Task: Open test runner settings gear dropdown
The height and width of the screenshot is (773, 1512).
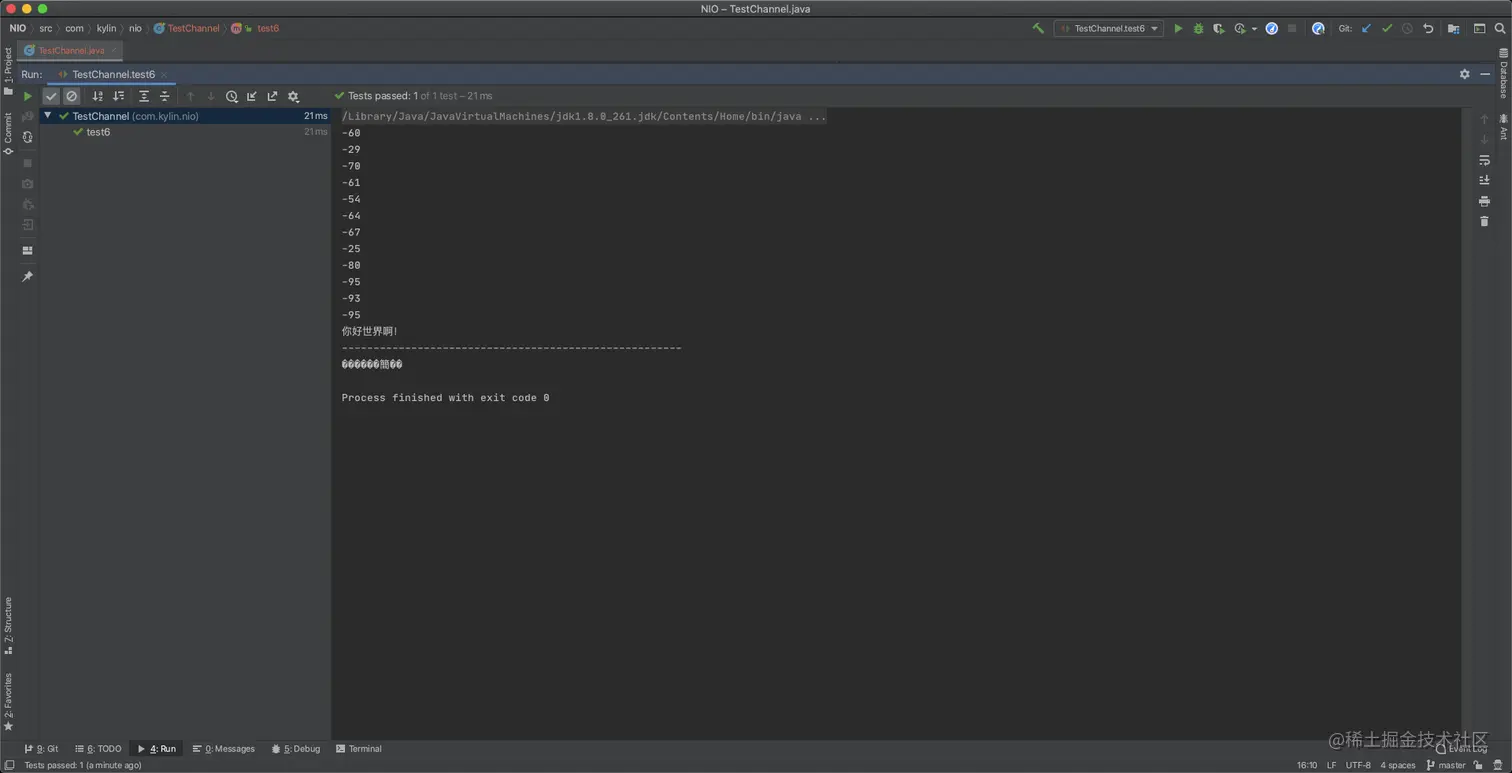Action: coord(293,96)
